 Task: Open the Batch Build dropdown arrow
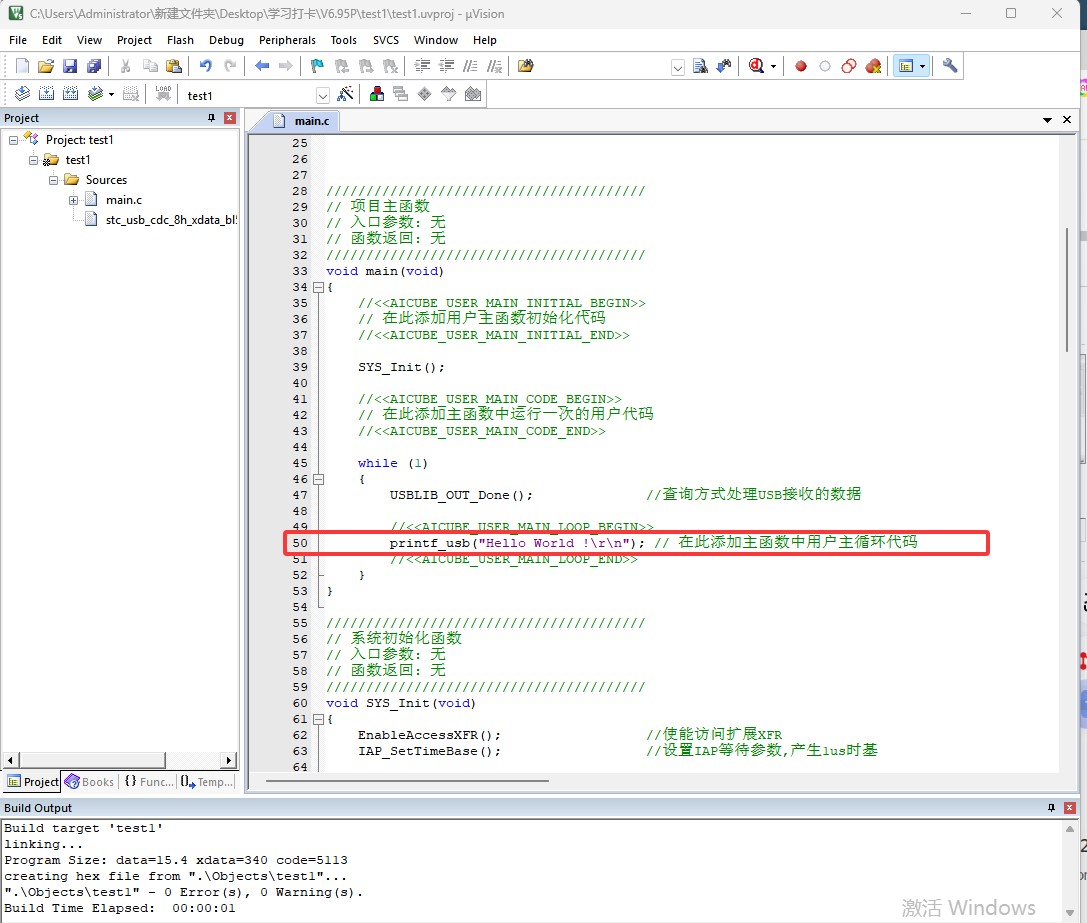111,94
